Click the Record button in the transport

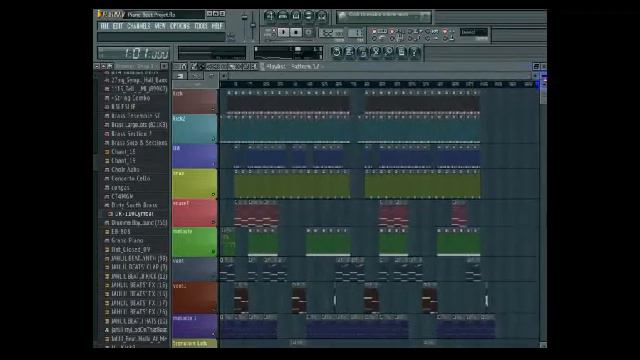(309, 32)
